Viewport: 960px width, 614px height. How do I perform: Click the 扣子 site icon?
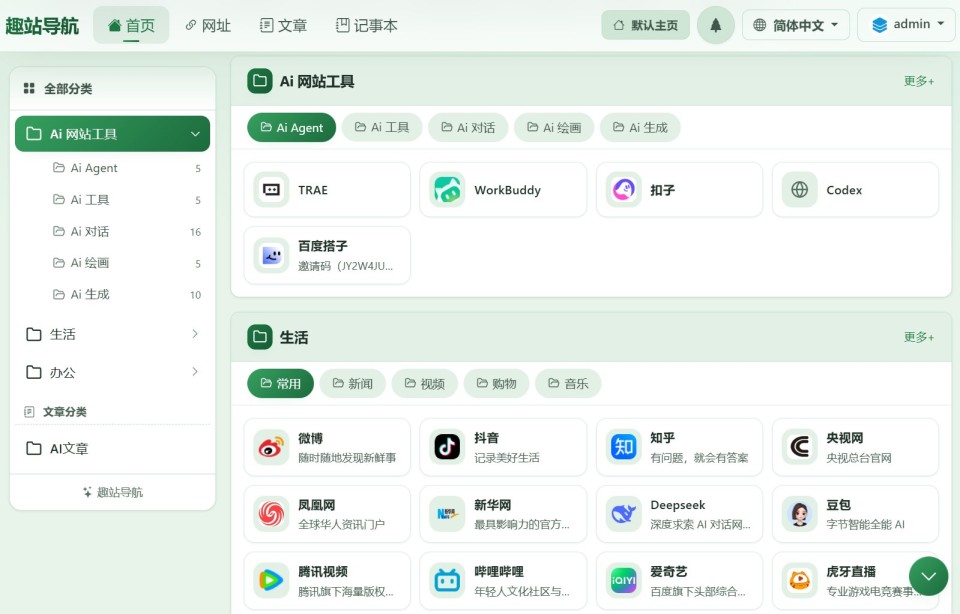pos(623,190)
